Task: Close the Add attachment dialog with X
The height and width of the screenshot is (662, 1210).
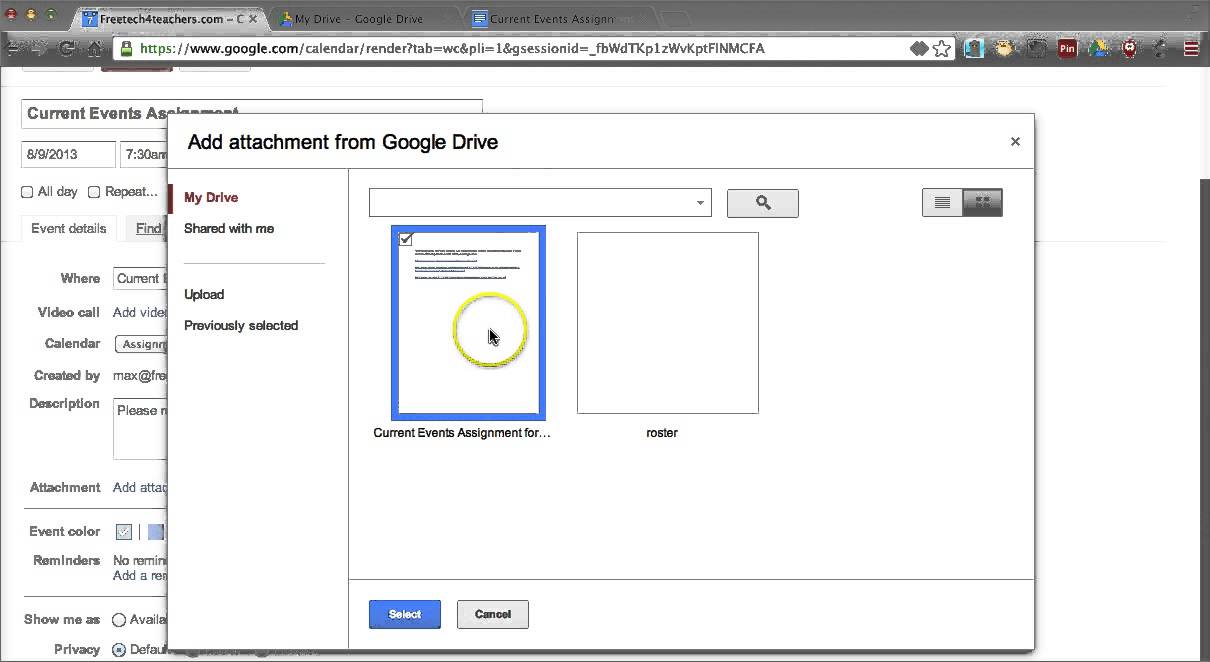Action: (1015, 142)
